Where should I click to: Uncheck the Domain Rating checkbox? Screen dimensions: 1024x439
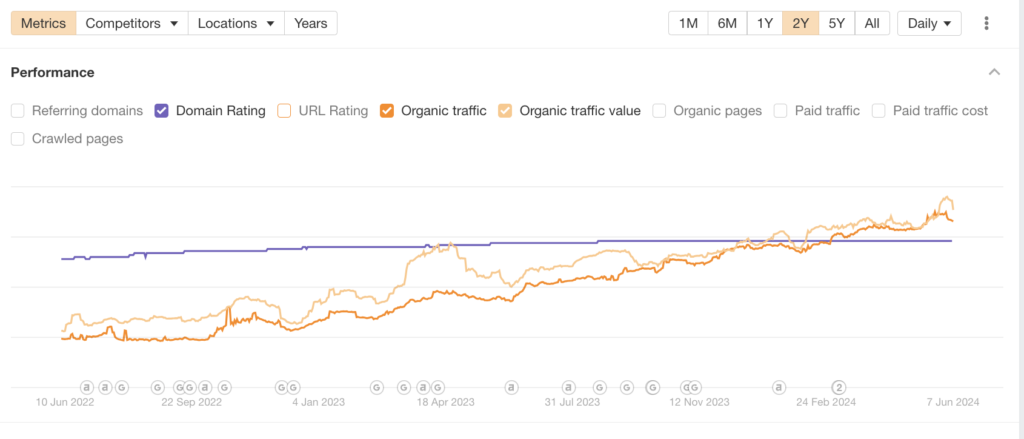(x=162, y=111)
